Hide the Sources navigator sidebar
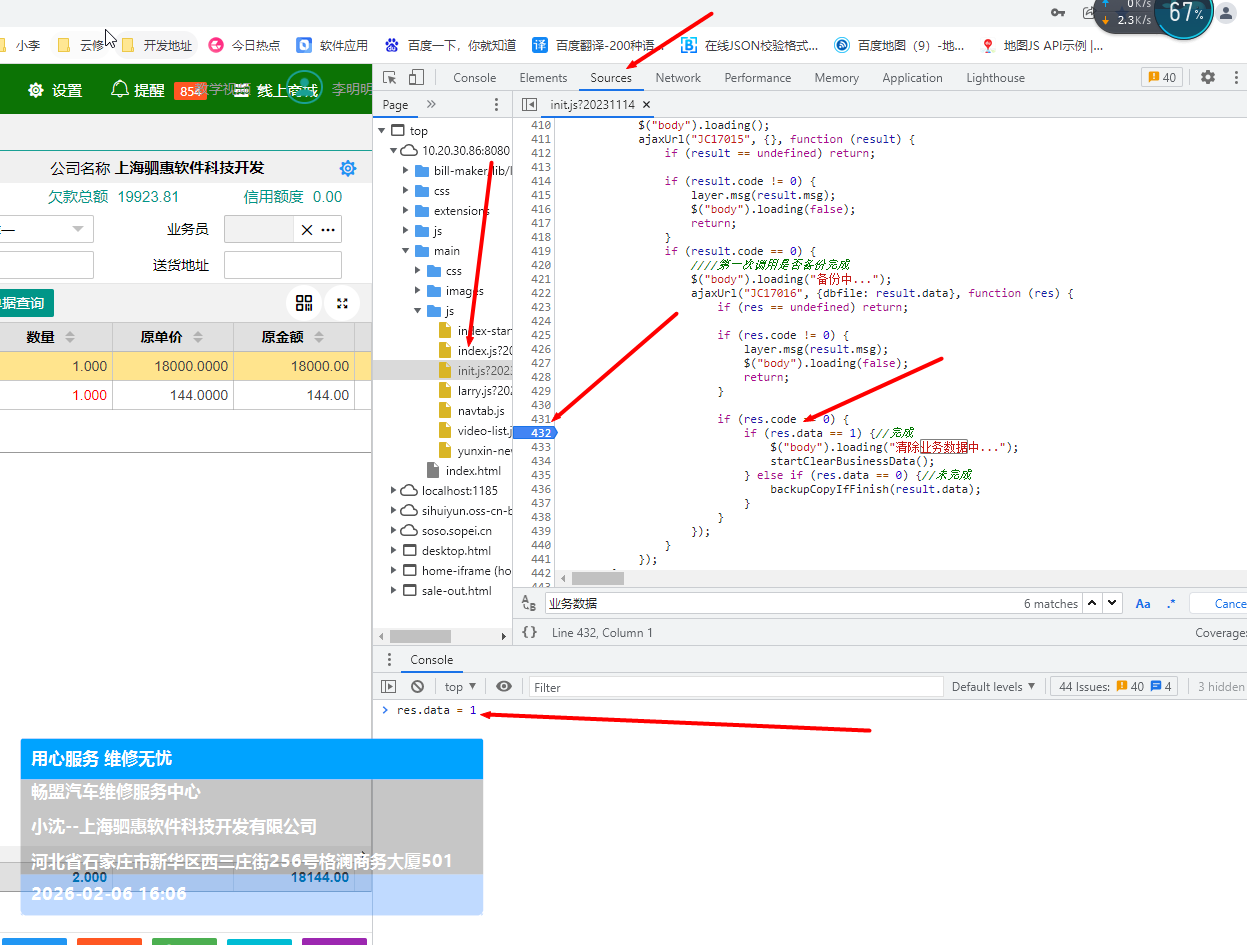This screenshot has width=1247, height=945. [x=529, y=105]
